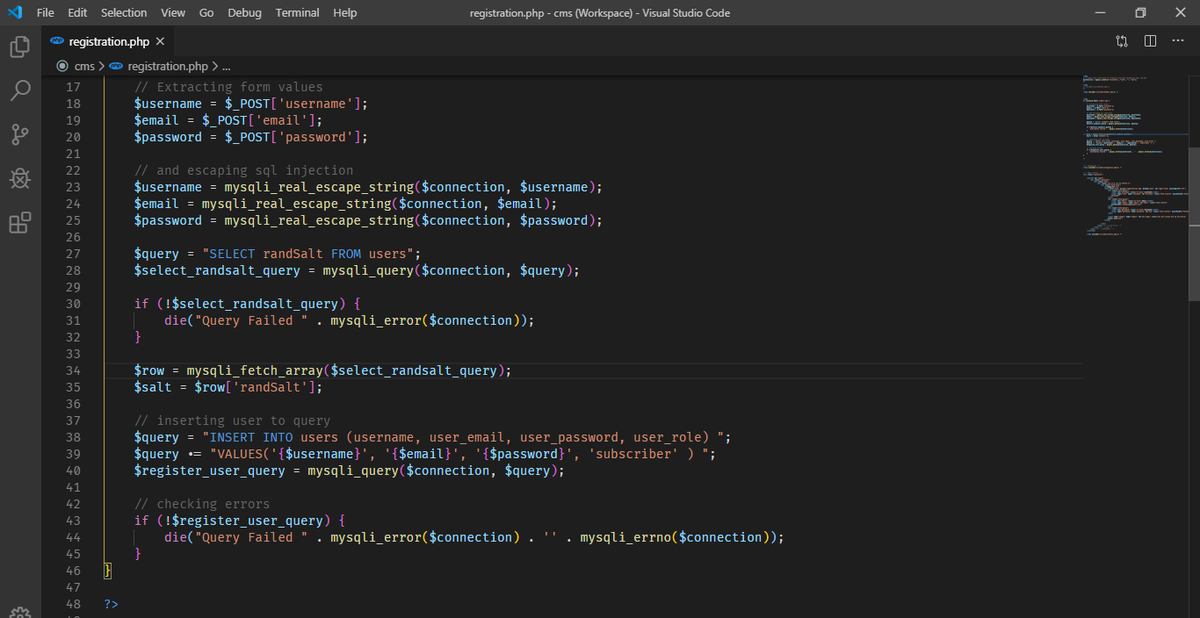The width and height of the screenshot is (1200, 618).
Task: Open the Edit menu
Action: point(78,13)
